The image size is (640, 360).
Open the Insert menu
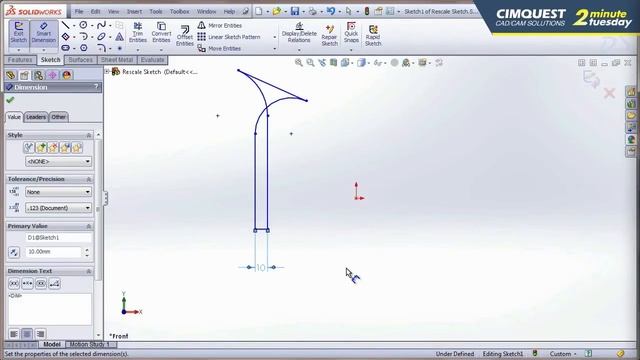coord(134,11)
